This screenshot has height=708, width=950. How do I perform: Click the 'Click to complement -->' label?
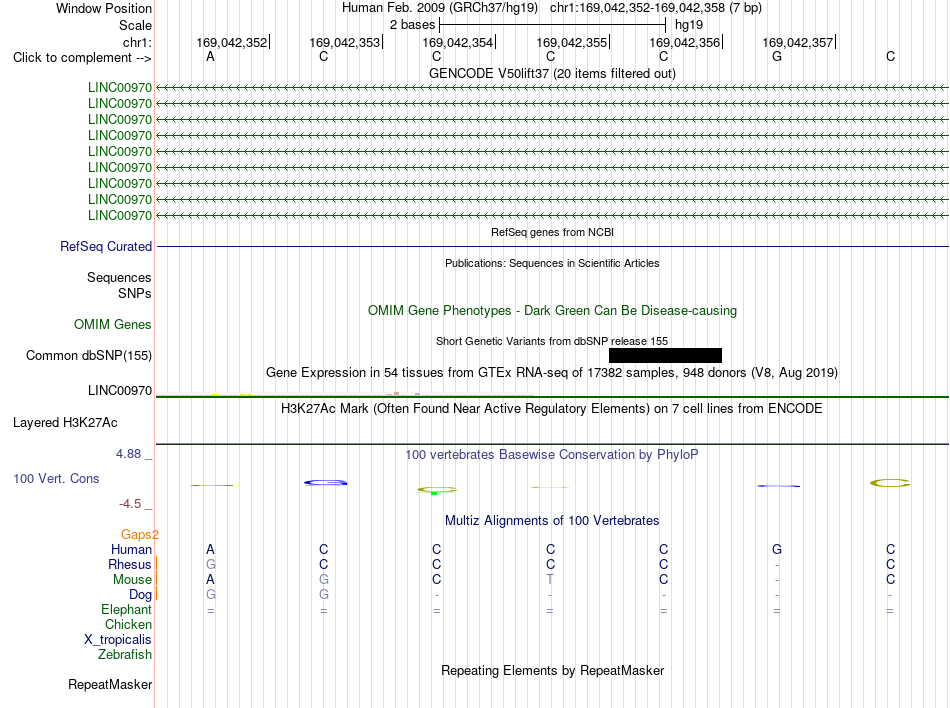(82, 58)
